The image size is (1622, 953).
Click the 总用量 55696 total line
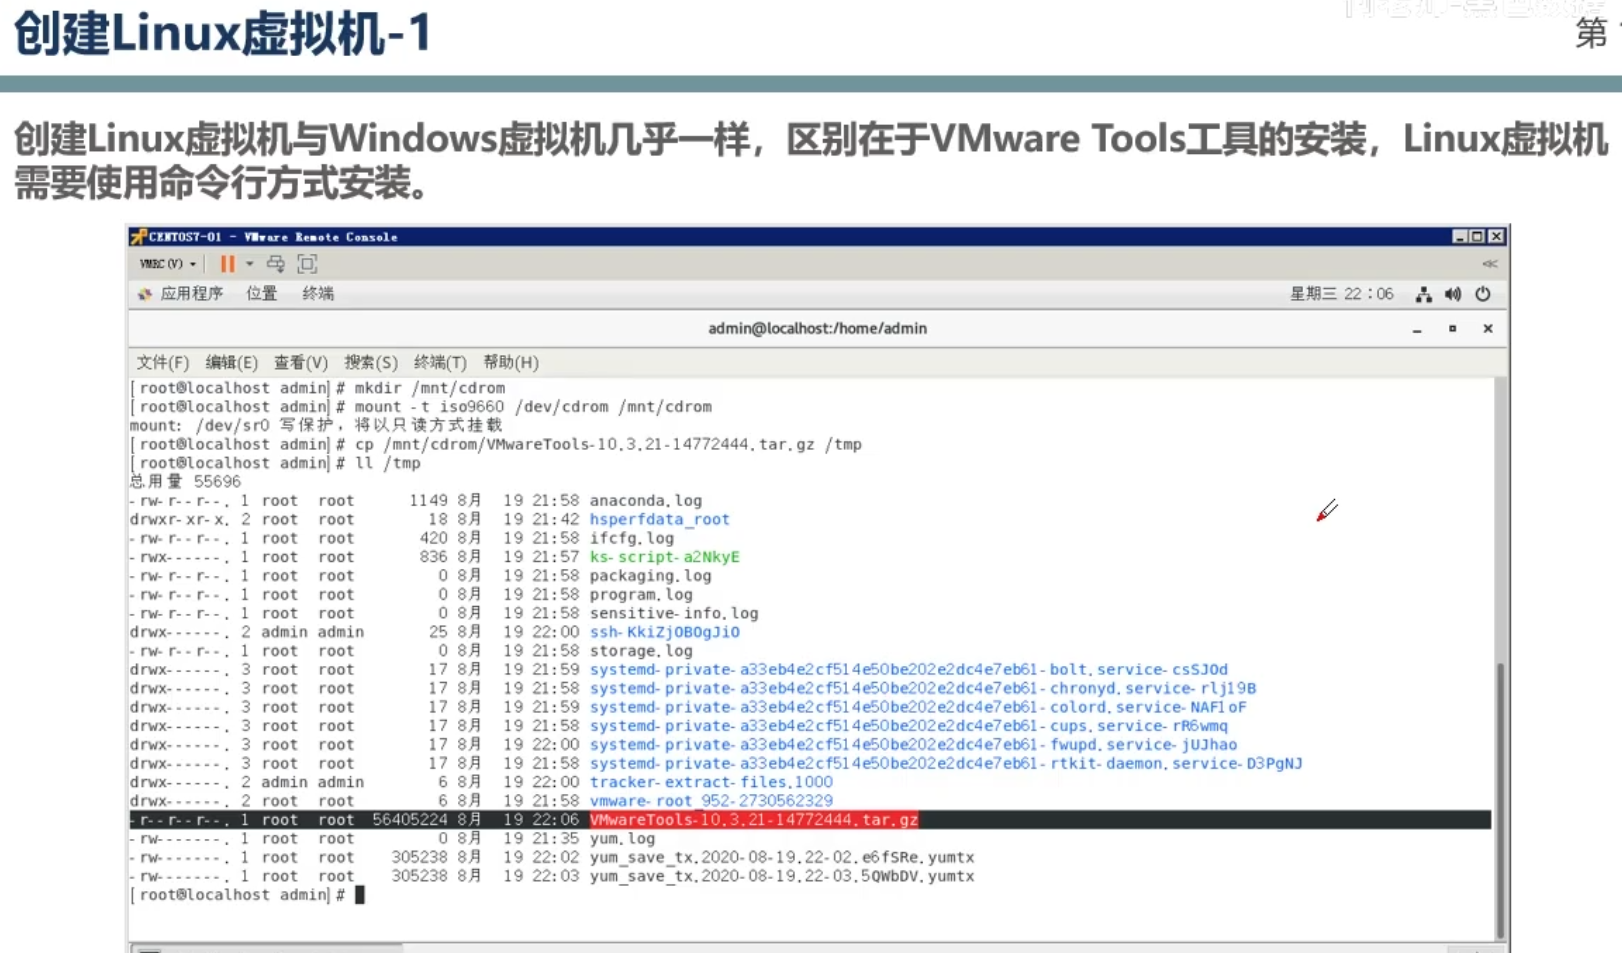tap(185, 482)
